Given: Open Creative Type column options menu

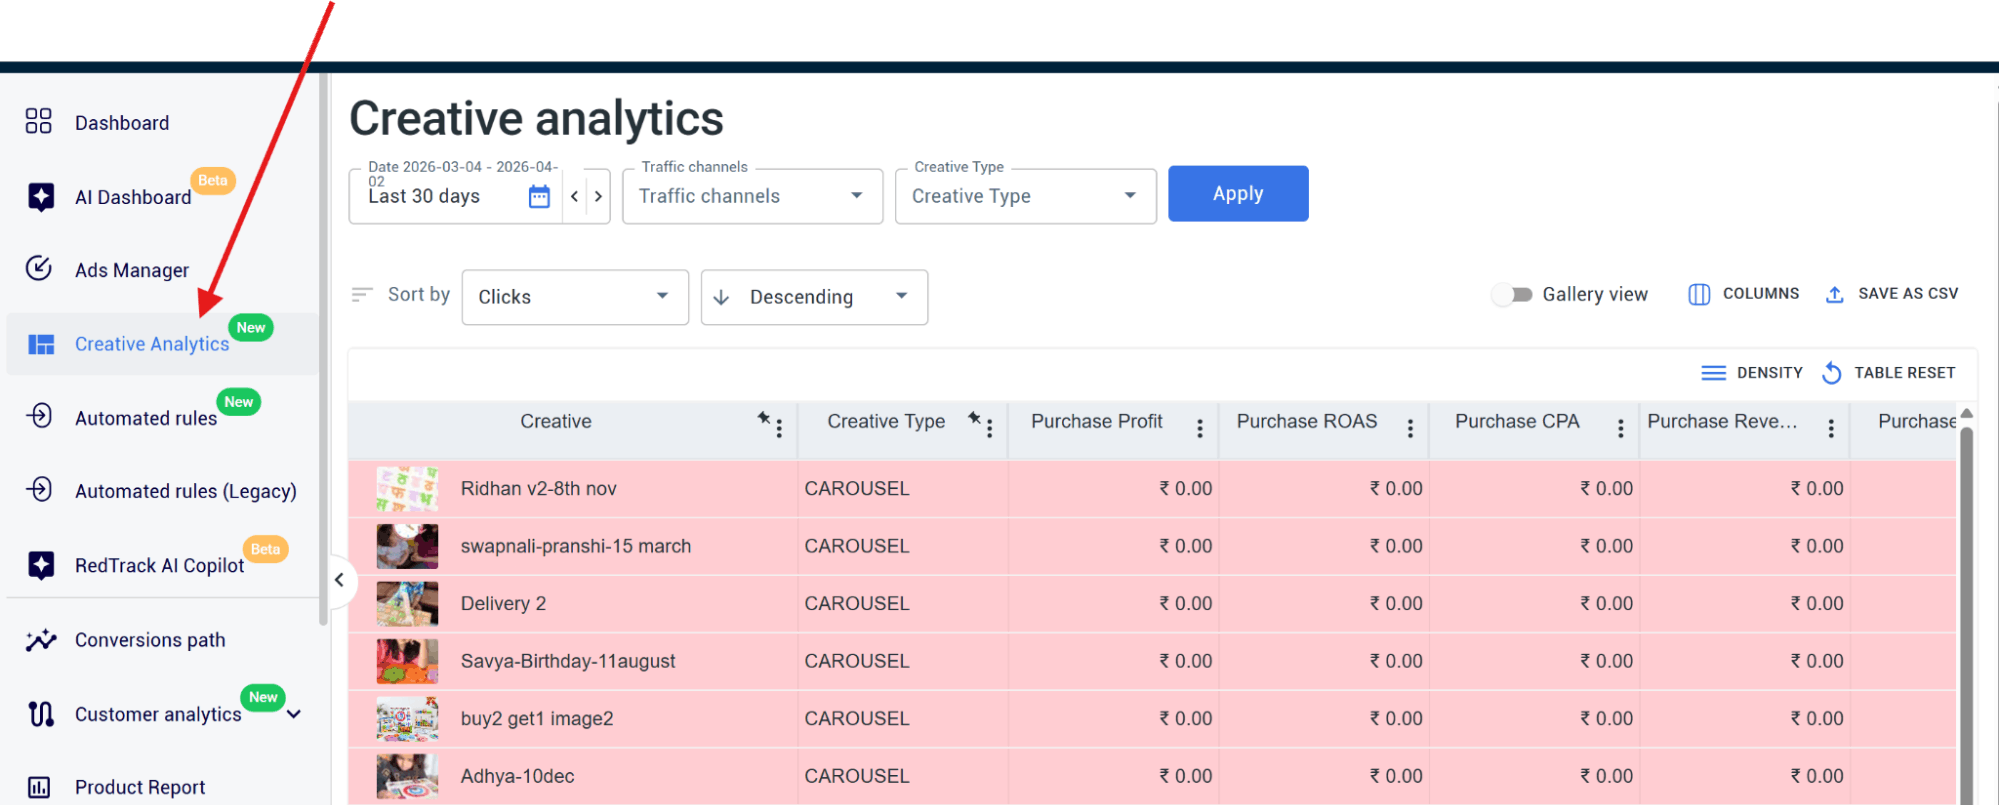Looking at the screenshot, I should coord(990,429).
